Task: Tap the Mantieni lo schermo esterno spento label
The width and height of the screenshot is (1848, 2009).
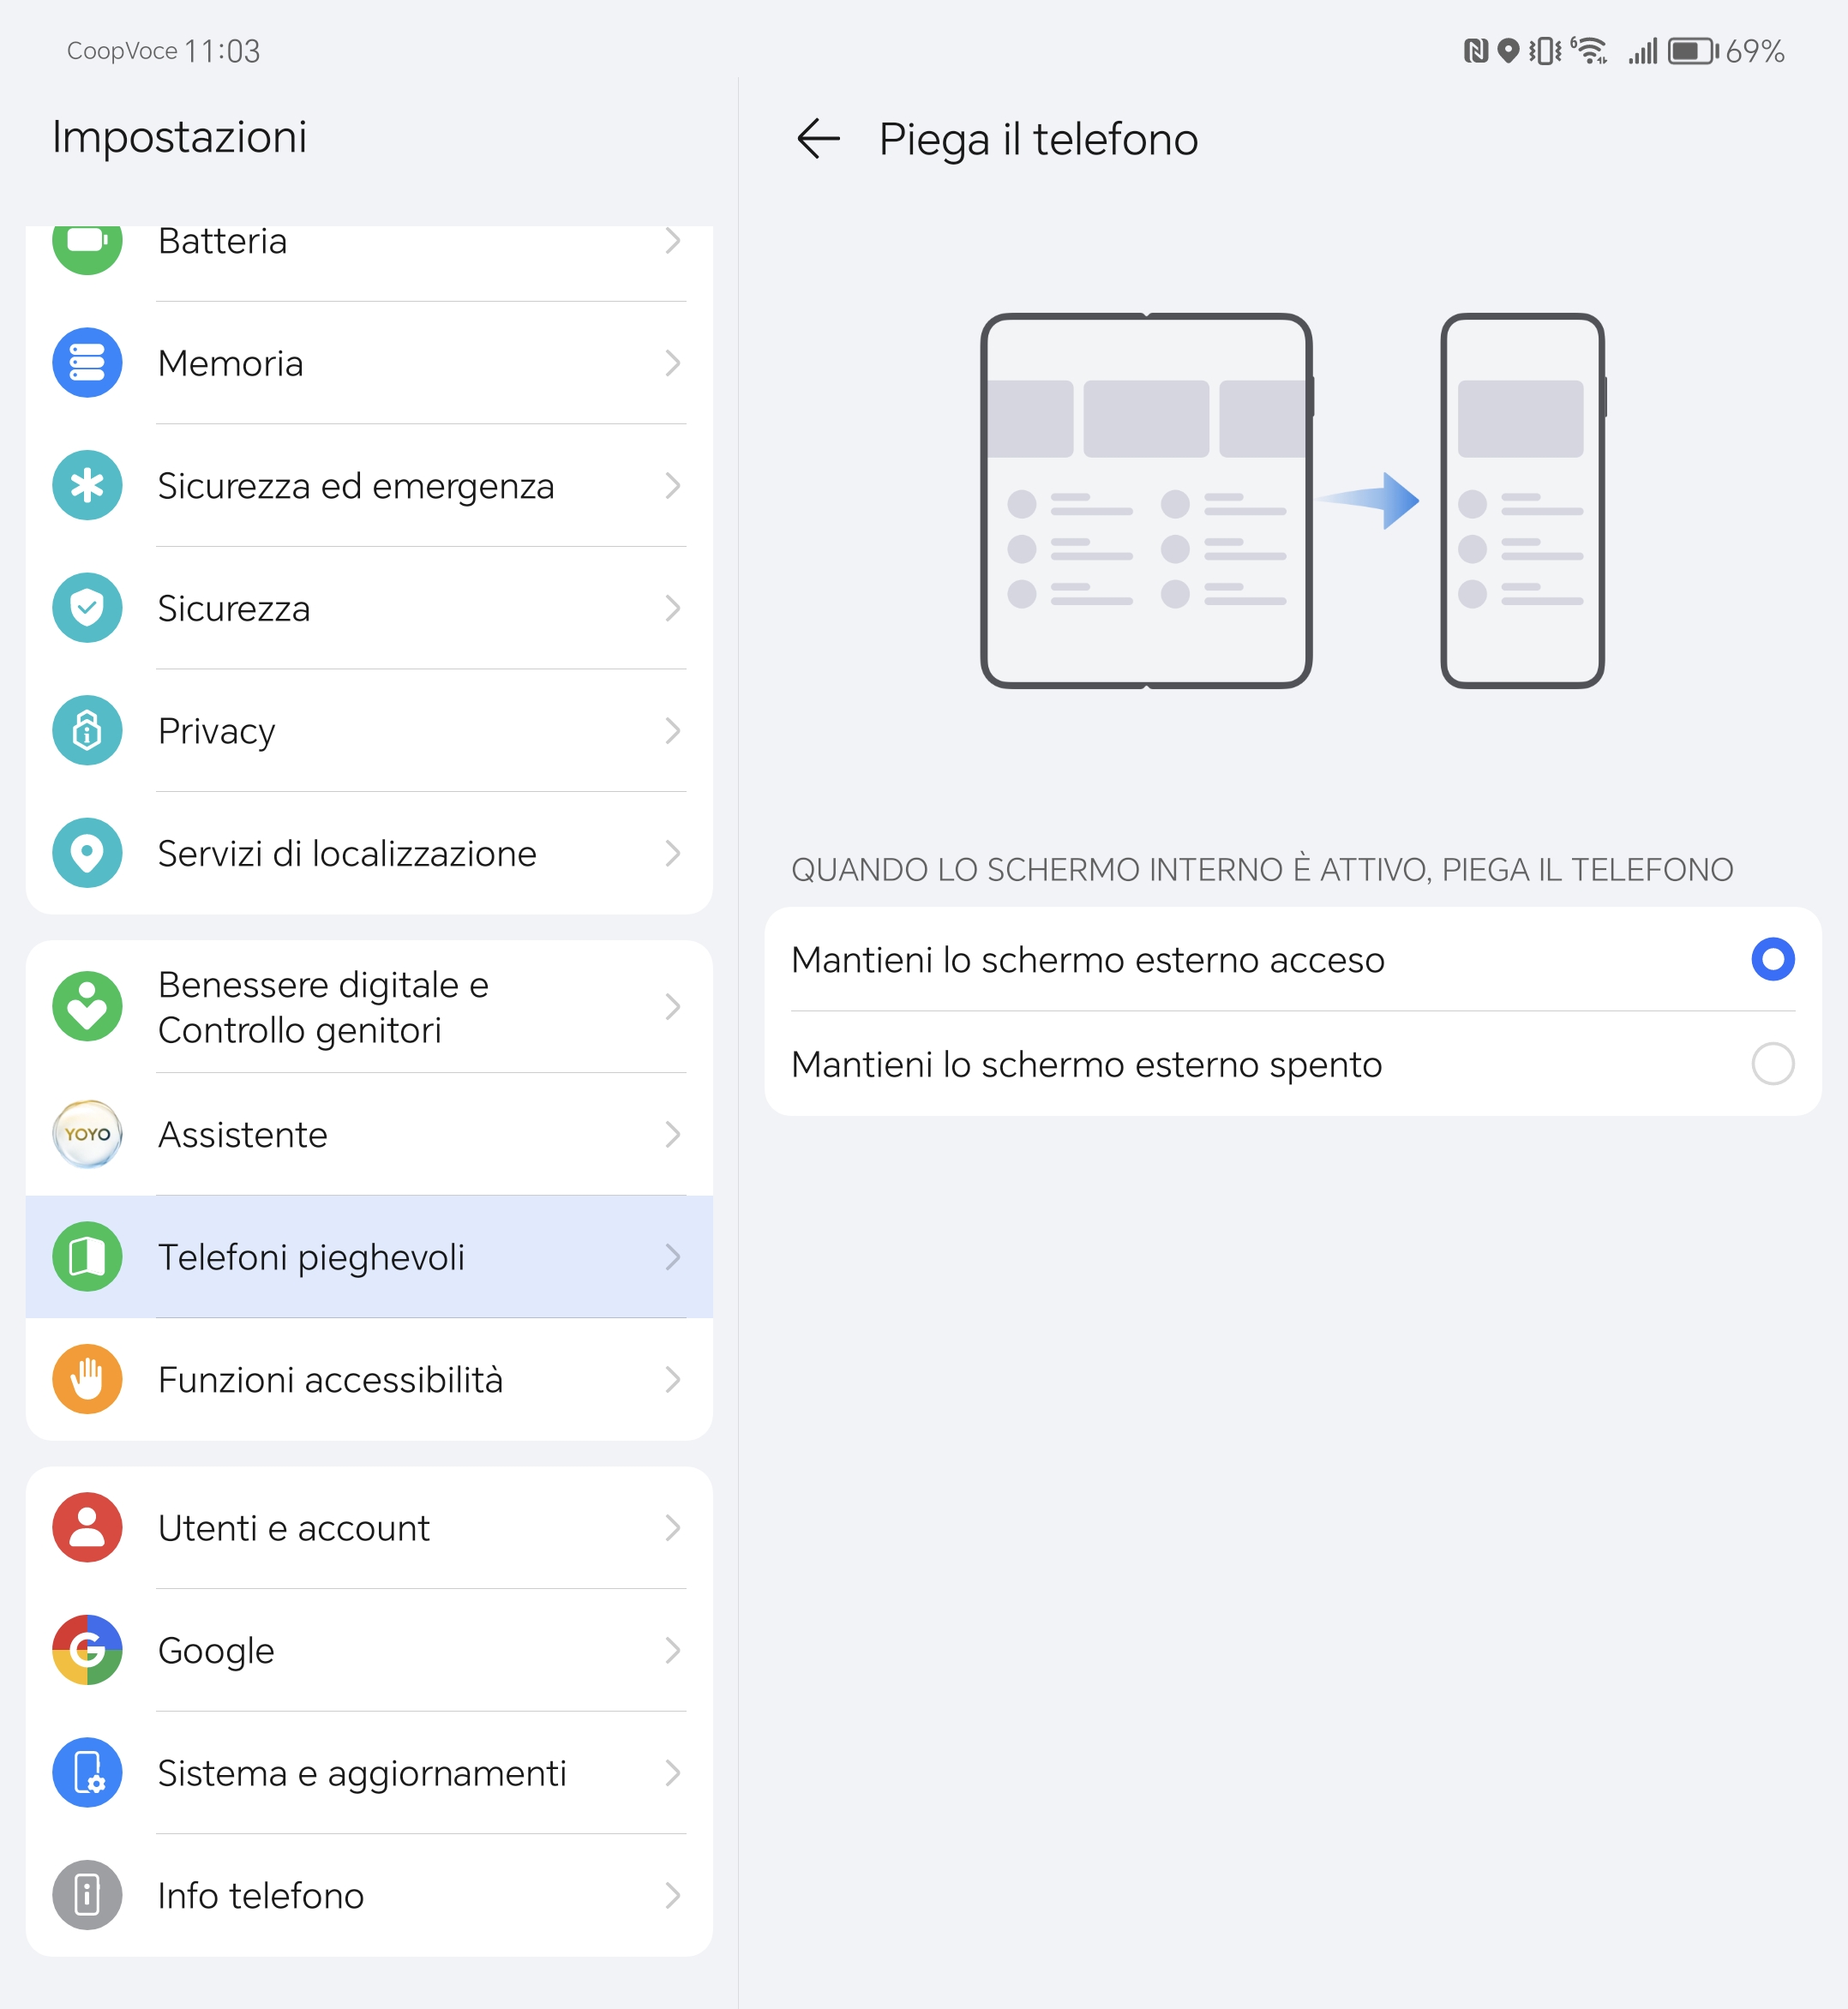Action: 1086,1064
